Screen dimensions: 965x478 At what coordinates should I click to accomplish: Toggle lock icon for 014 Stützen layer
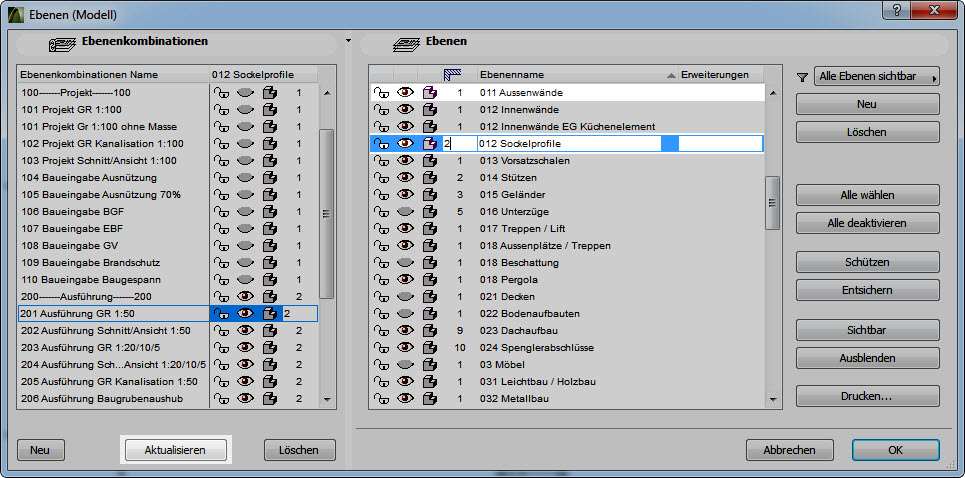pyautogui.click(x=382, y=178)
